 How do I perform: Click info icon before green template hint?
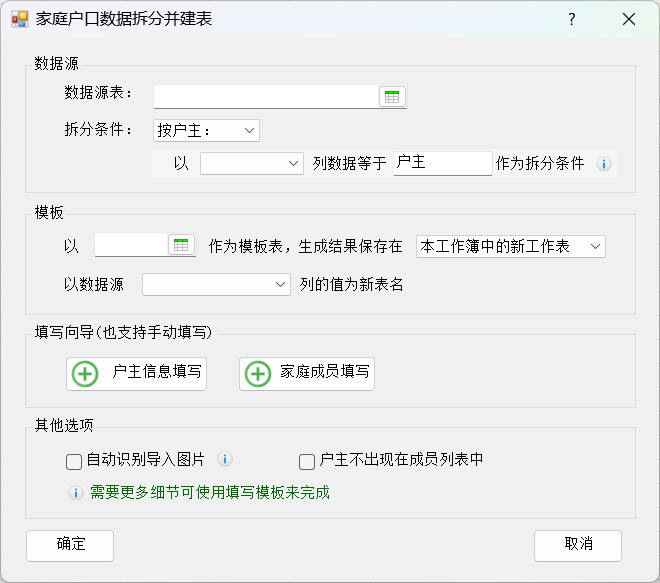click(75, 493)
